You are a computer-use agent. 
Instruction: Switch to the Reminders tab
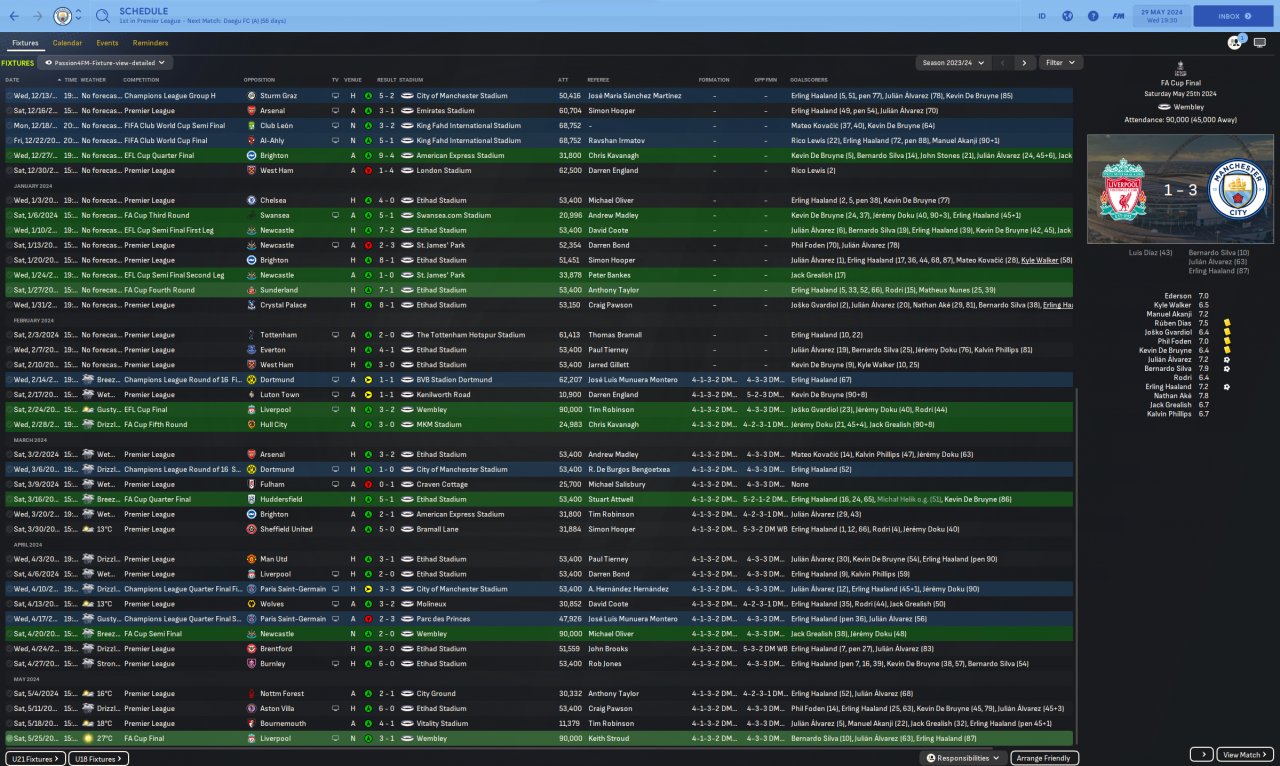(150, 43)
